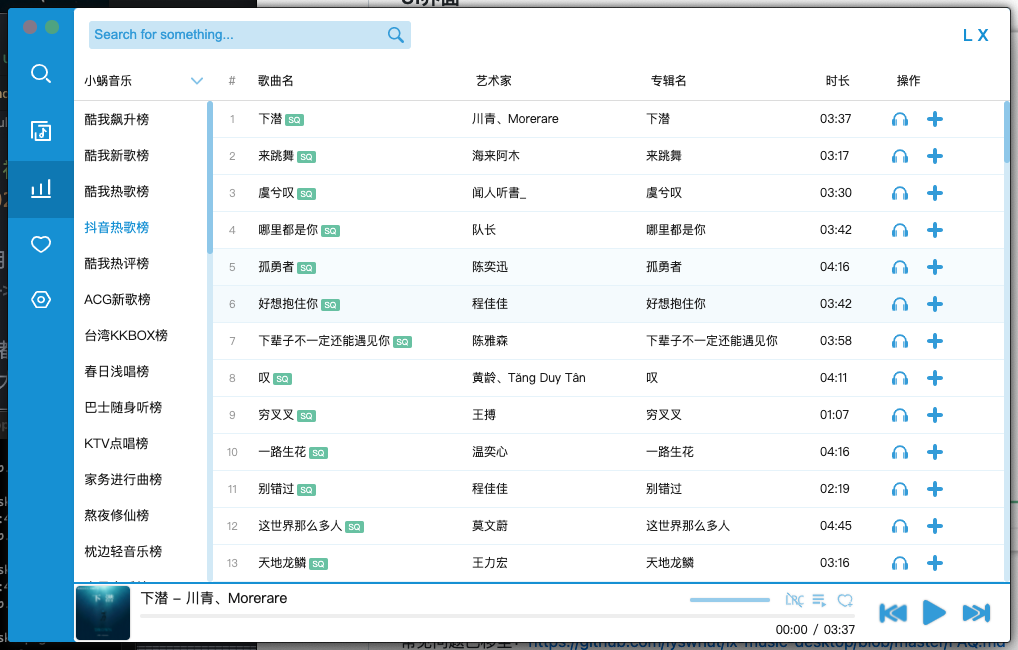The width and height of the screenshot is (1018, 650).
Task: Click artist 陈奕迅
Action: tap(490, 267)
